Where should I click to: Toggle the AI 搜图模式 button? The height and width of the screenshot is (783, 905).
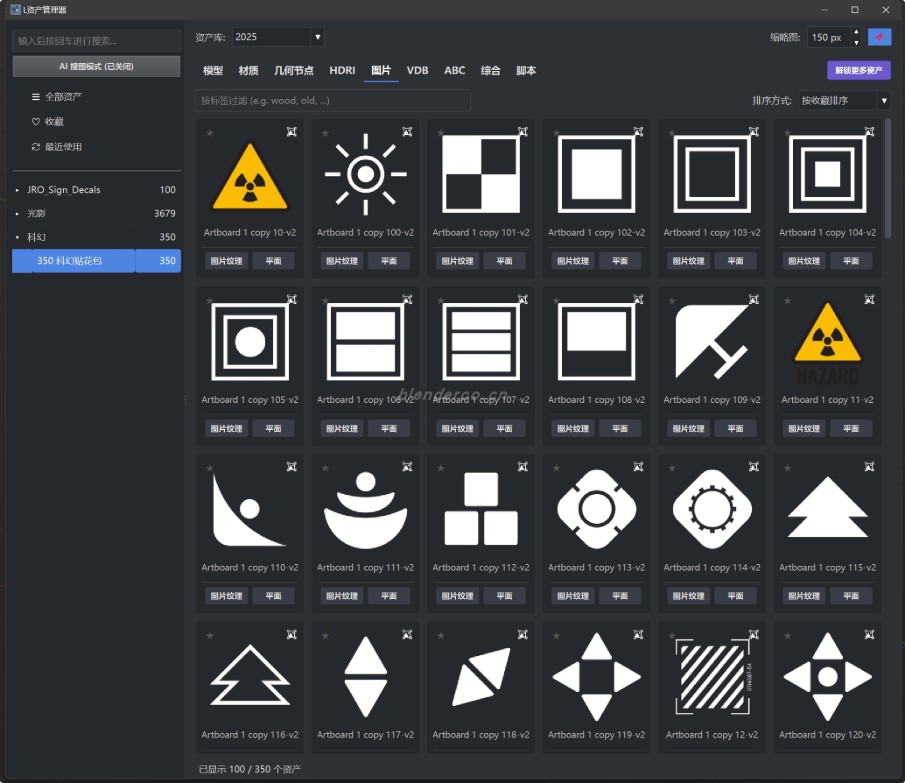point(96,66)
